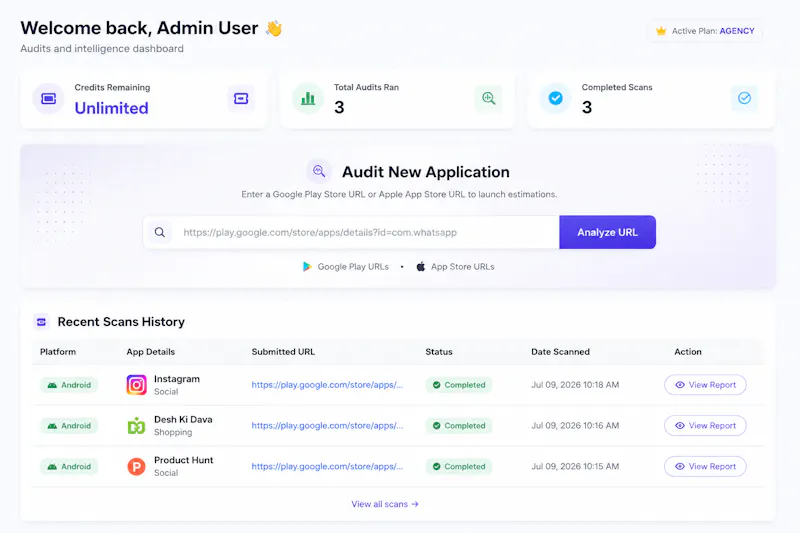Click the Google Play logo icon
Viewport: 800px width, 533px height.
tap(307, 267)
